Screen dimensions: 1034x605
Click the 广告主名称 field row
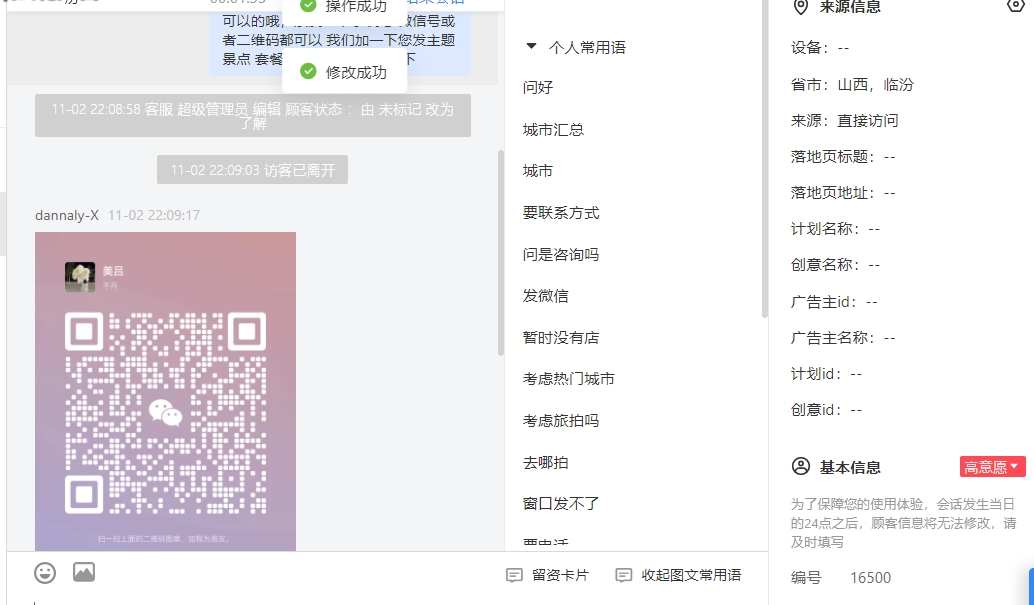(x=843, y=338)
